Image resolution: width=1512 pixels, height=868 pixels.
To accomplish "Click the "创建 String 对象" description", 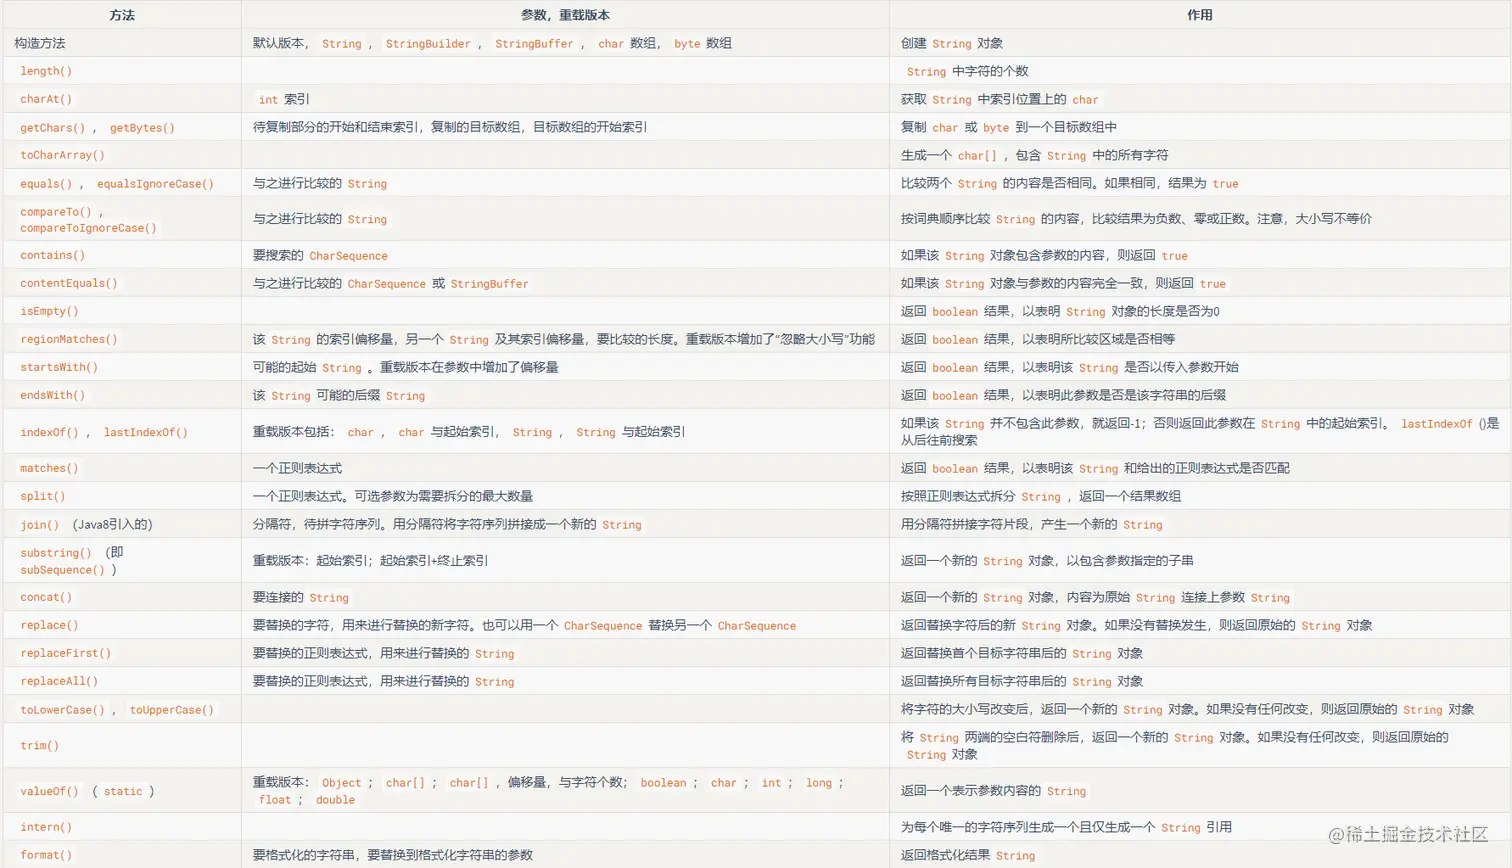I will (x=952, y=43).
